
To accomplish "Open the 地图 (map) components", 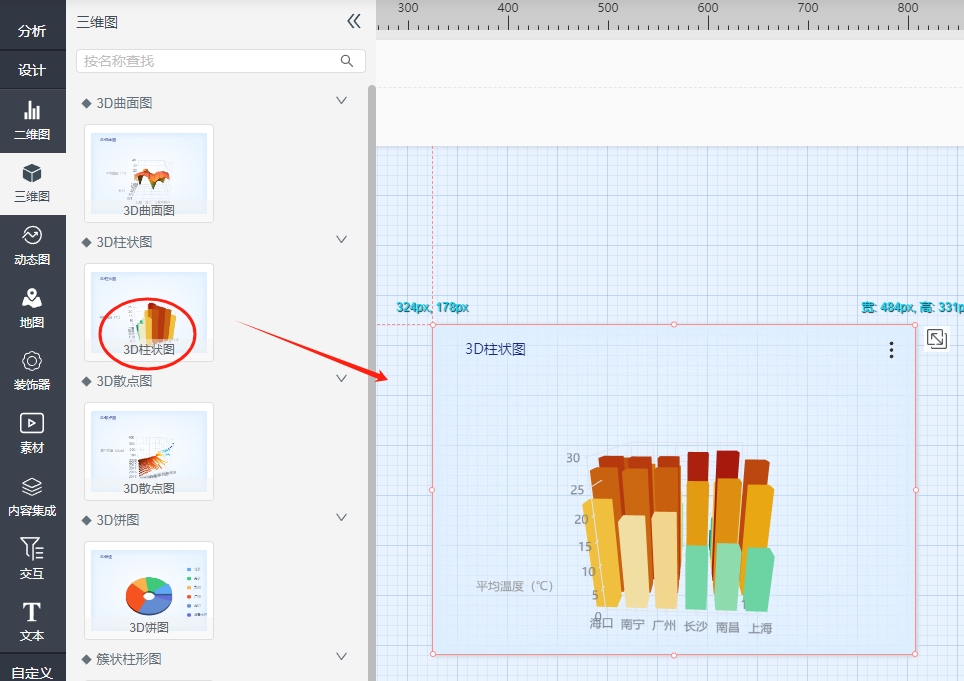I will click(x=32, y=309).
